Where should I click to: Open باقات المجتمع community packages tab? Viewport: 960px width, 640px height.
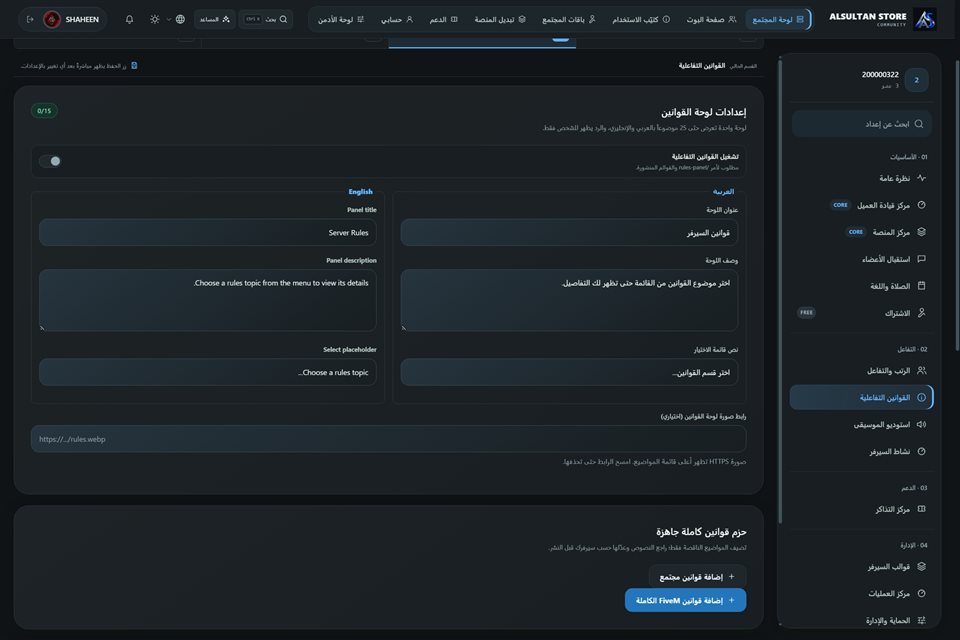(x=568, y=20)
